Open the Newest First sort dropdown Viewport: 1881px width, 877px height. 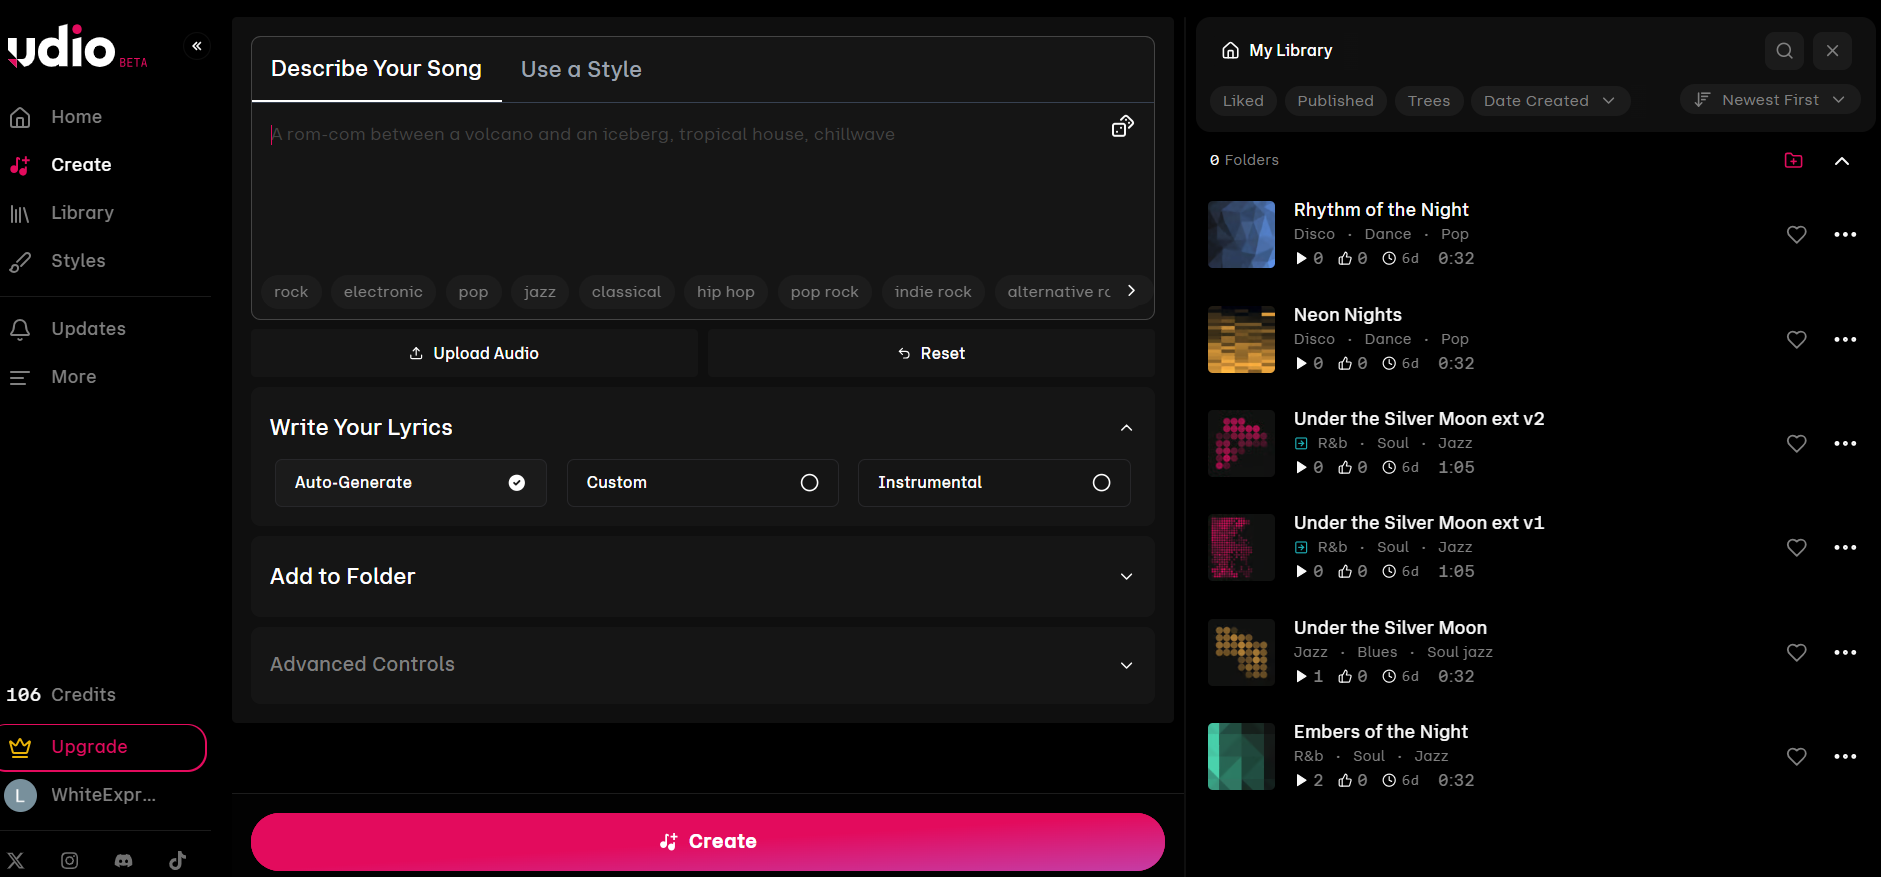point(1770,100)
